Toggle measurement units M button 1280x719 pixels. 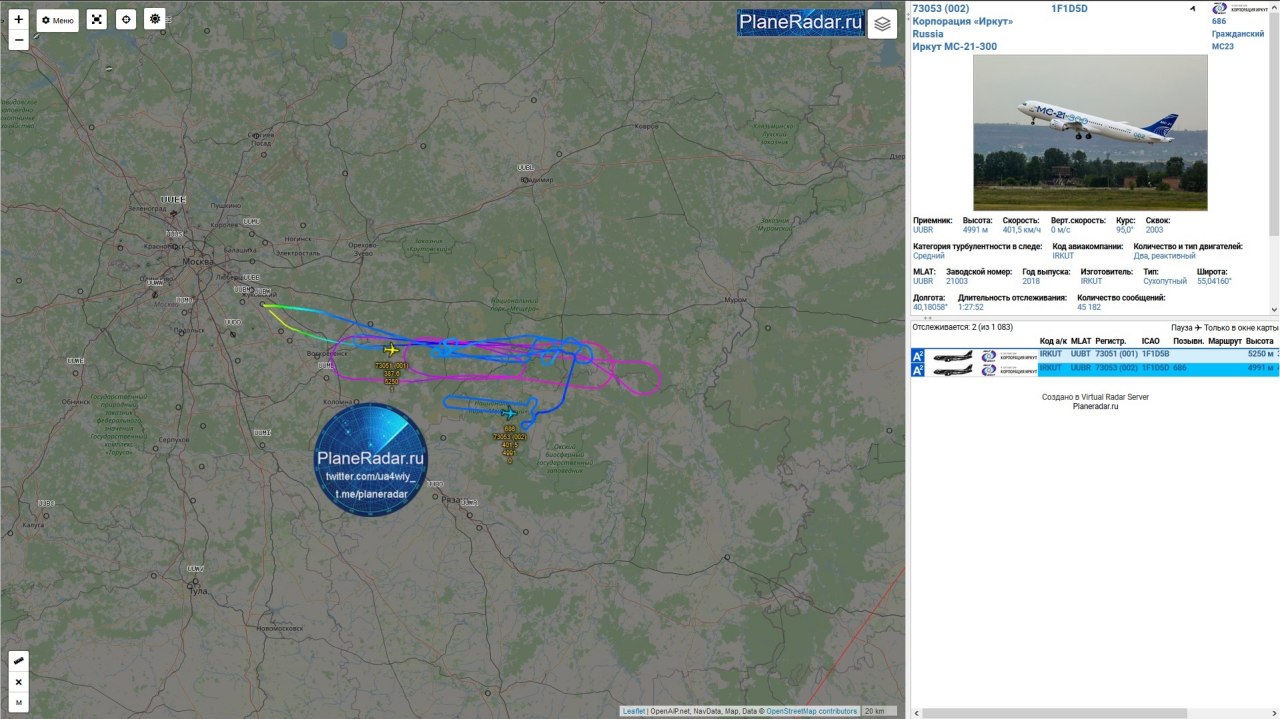[19, 703]
